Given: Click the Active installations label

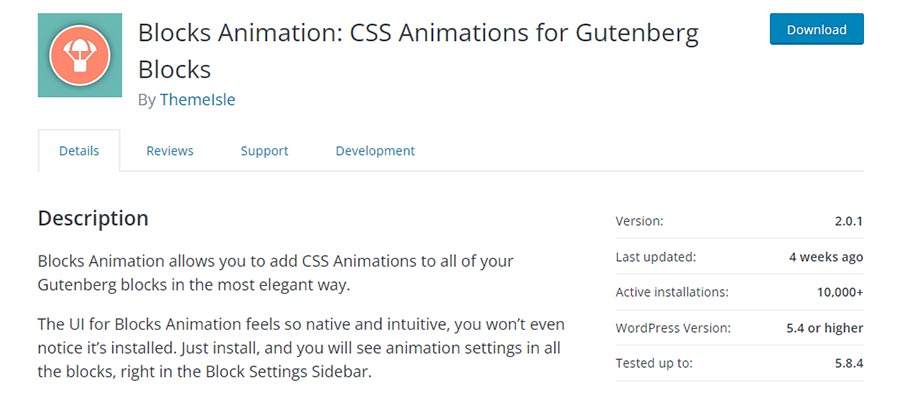Looking at the screenshot, I should point(672,292).
